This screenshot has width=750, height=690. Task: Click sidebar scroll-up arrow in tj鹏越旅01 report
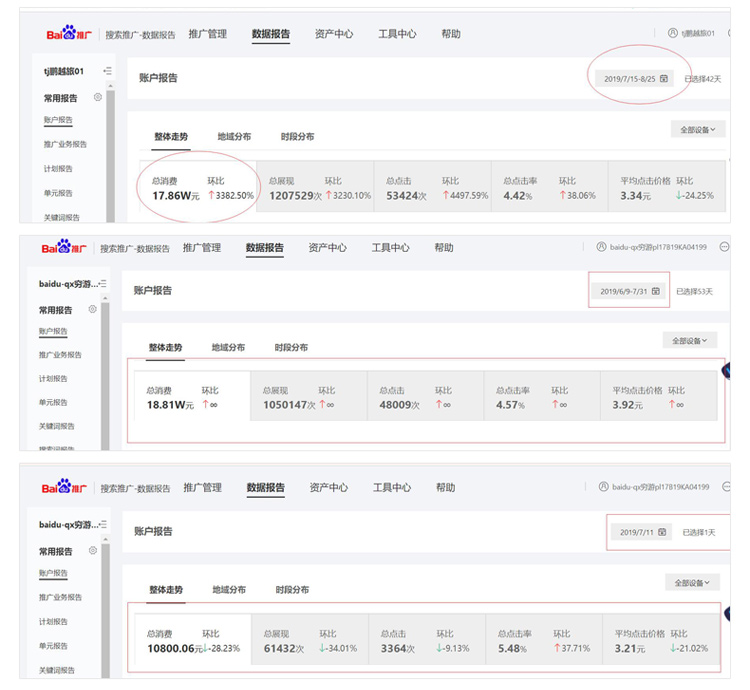[110, 86]
